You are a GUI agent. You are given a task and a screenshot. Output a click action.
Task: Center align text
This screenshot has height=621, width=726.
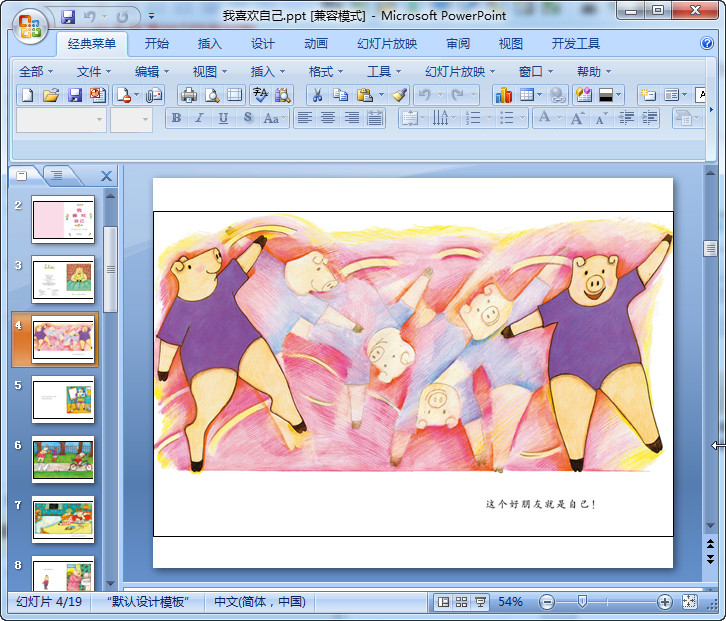pos(328,118)
